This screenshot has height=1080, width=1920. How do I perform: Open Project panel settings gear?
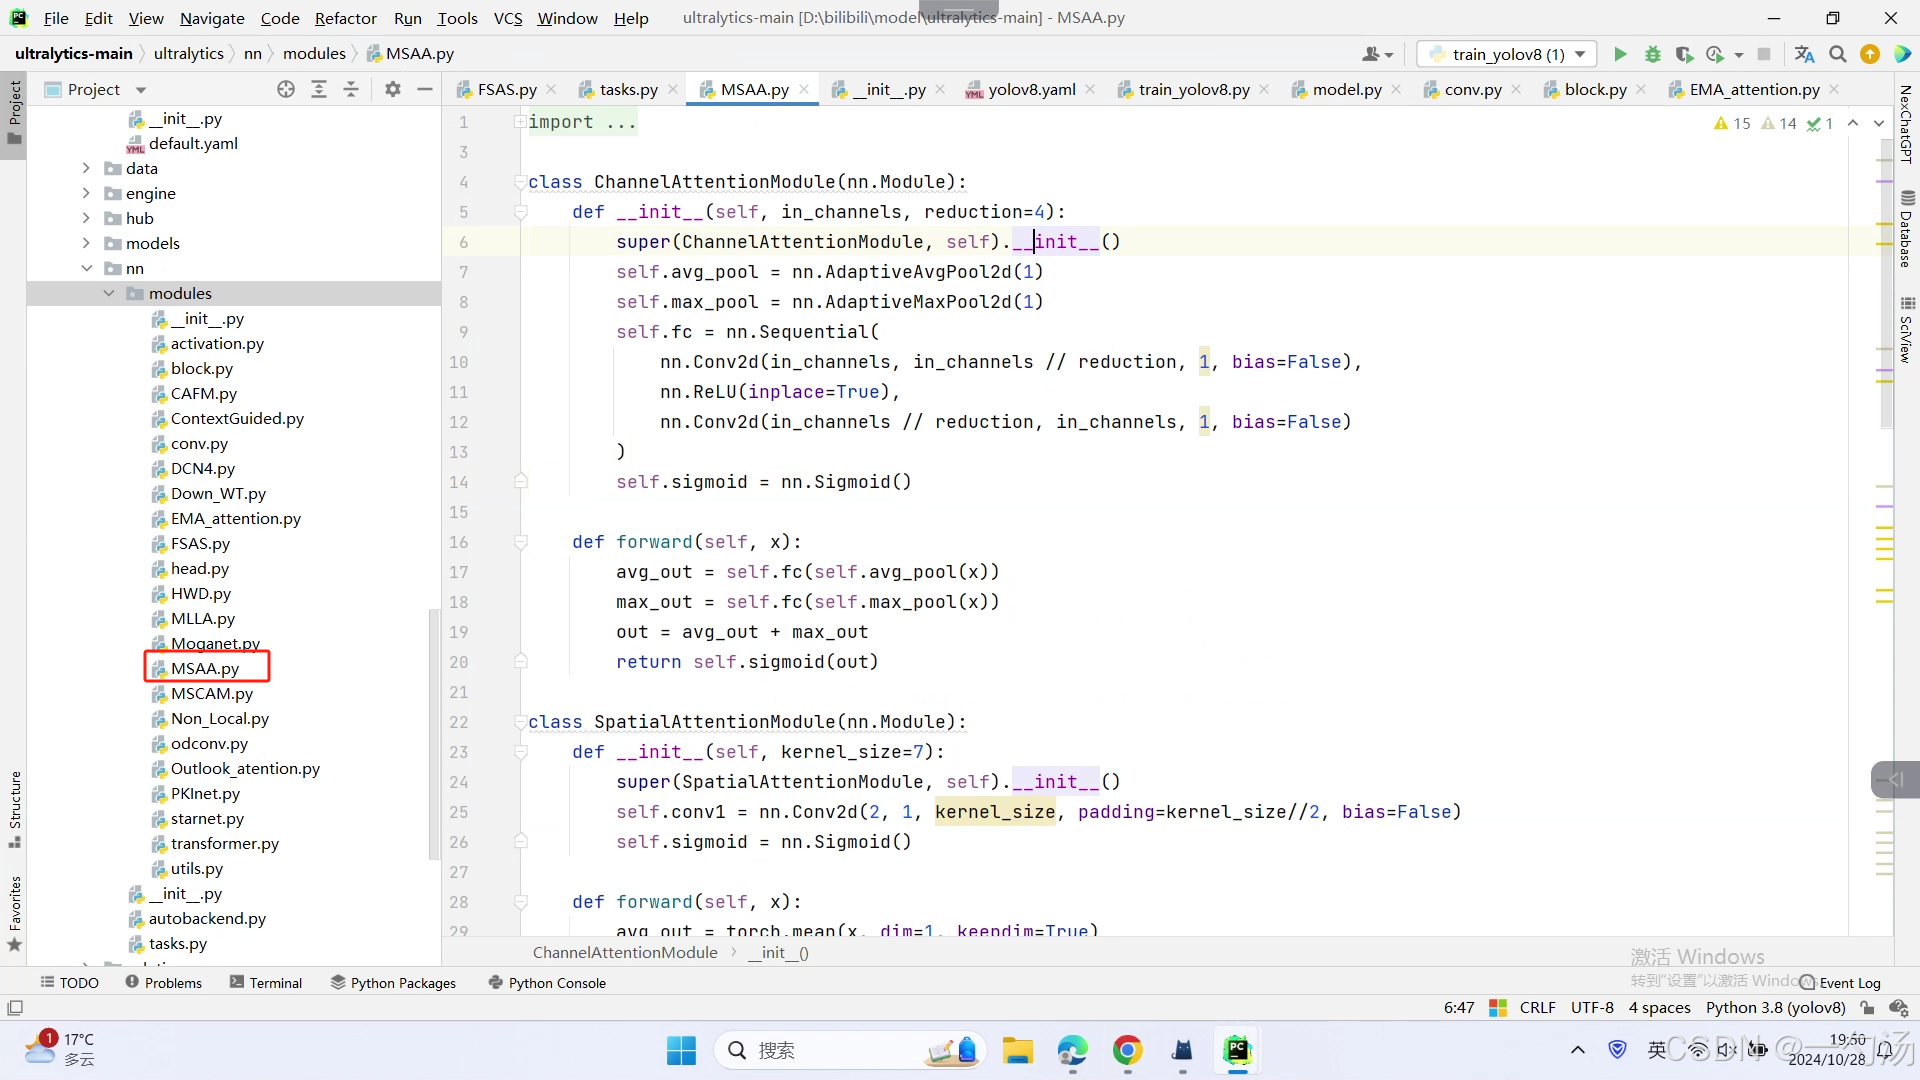pyautogui.click(x=393, y=89)
